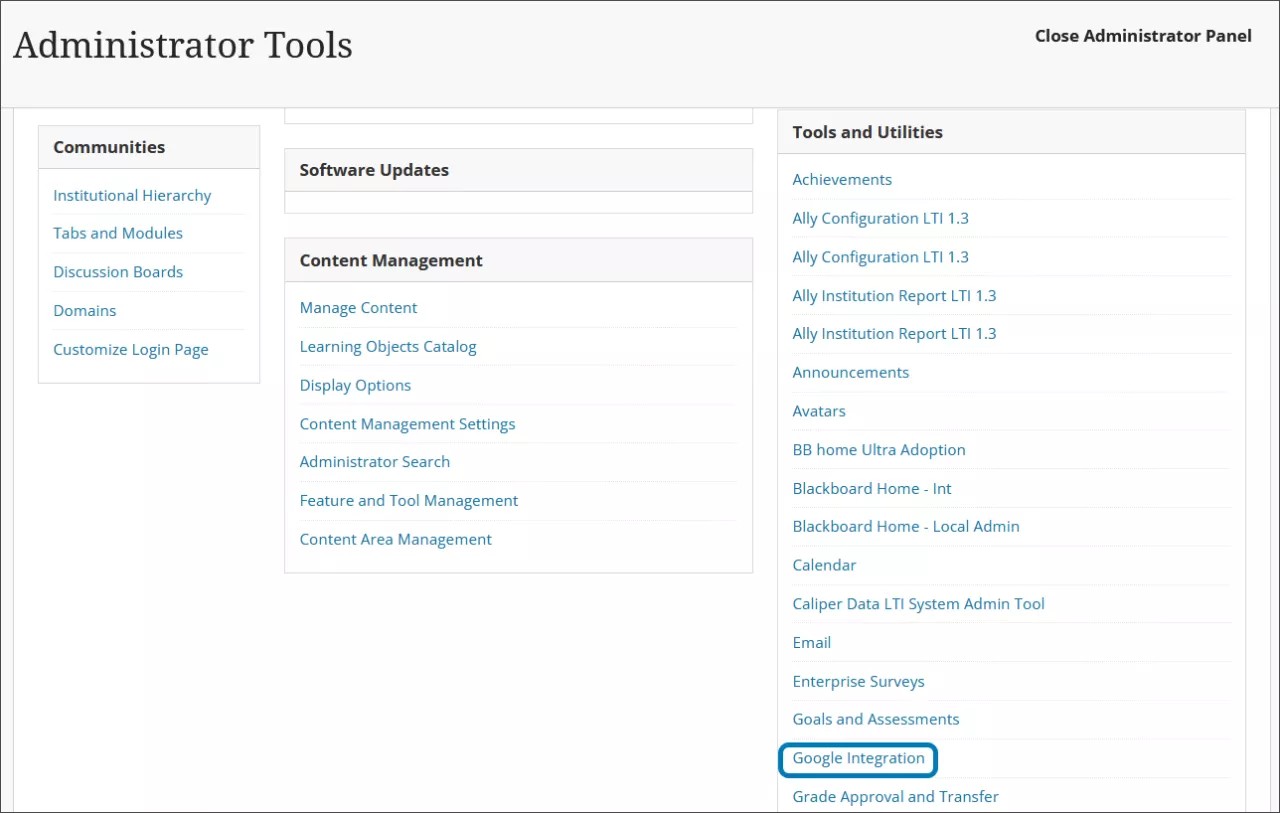This screenshot has height=813, width=1280.
Task: Open the Avatars tool
Action: (x=818, y=410)
